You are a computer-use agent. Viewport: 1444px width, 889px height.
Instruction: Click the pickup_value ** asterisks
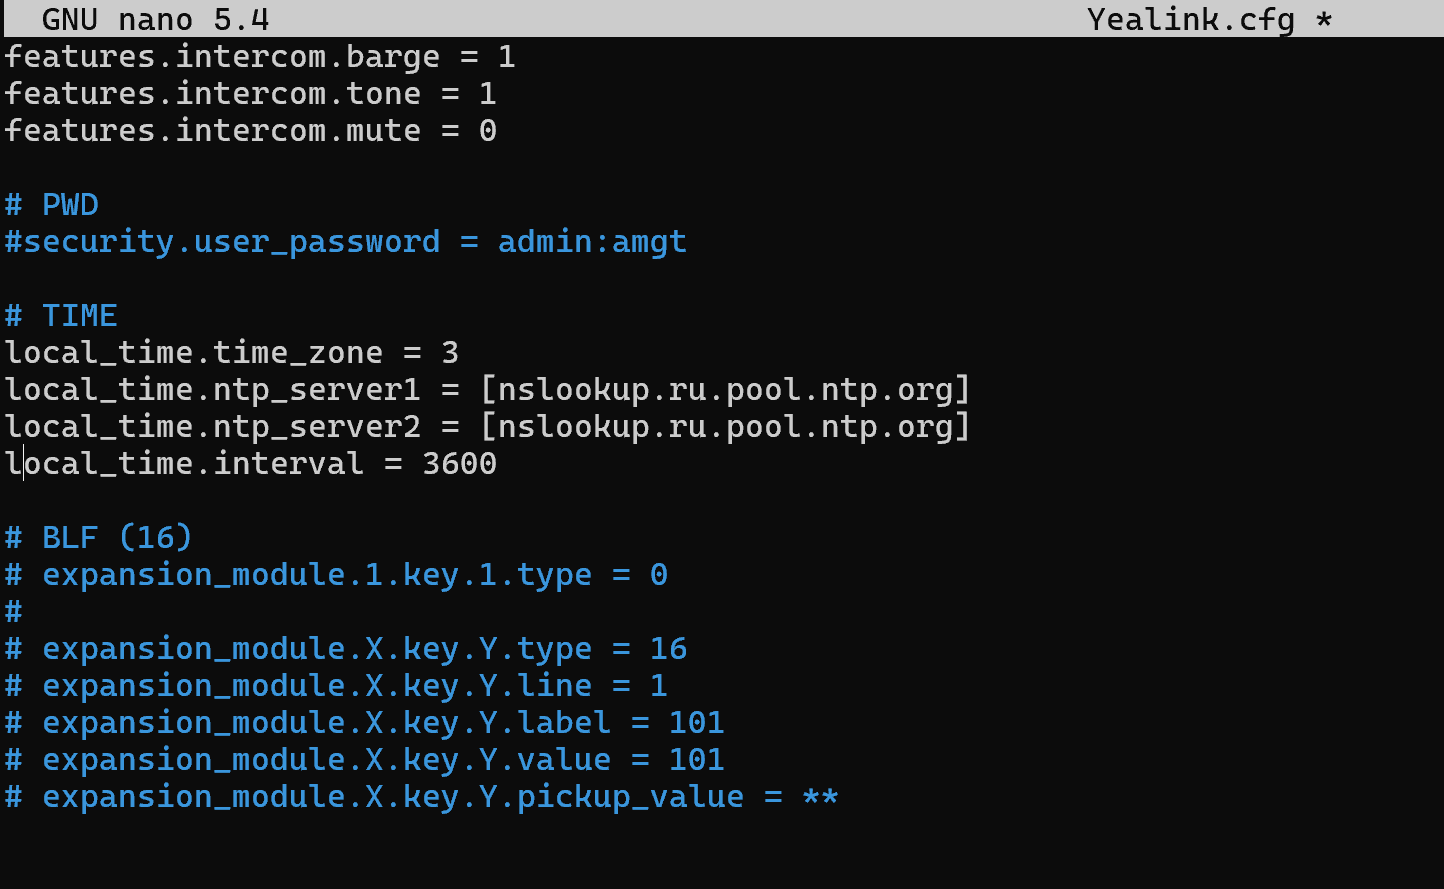pyautogui.click(x=820, y=797)
